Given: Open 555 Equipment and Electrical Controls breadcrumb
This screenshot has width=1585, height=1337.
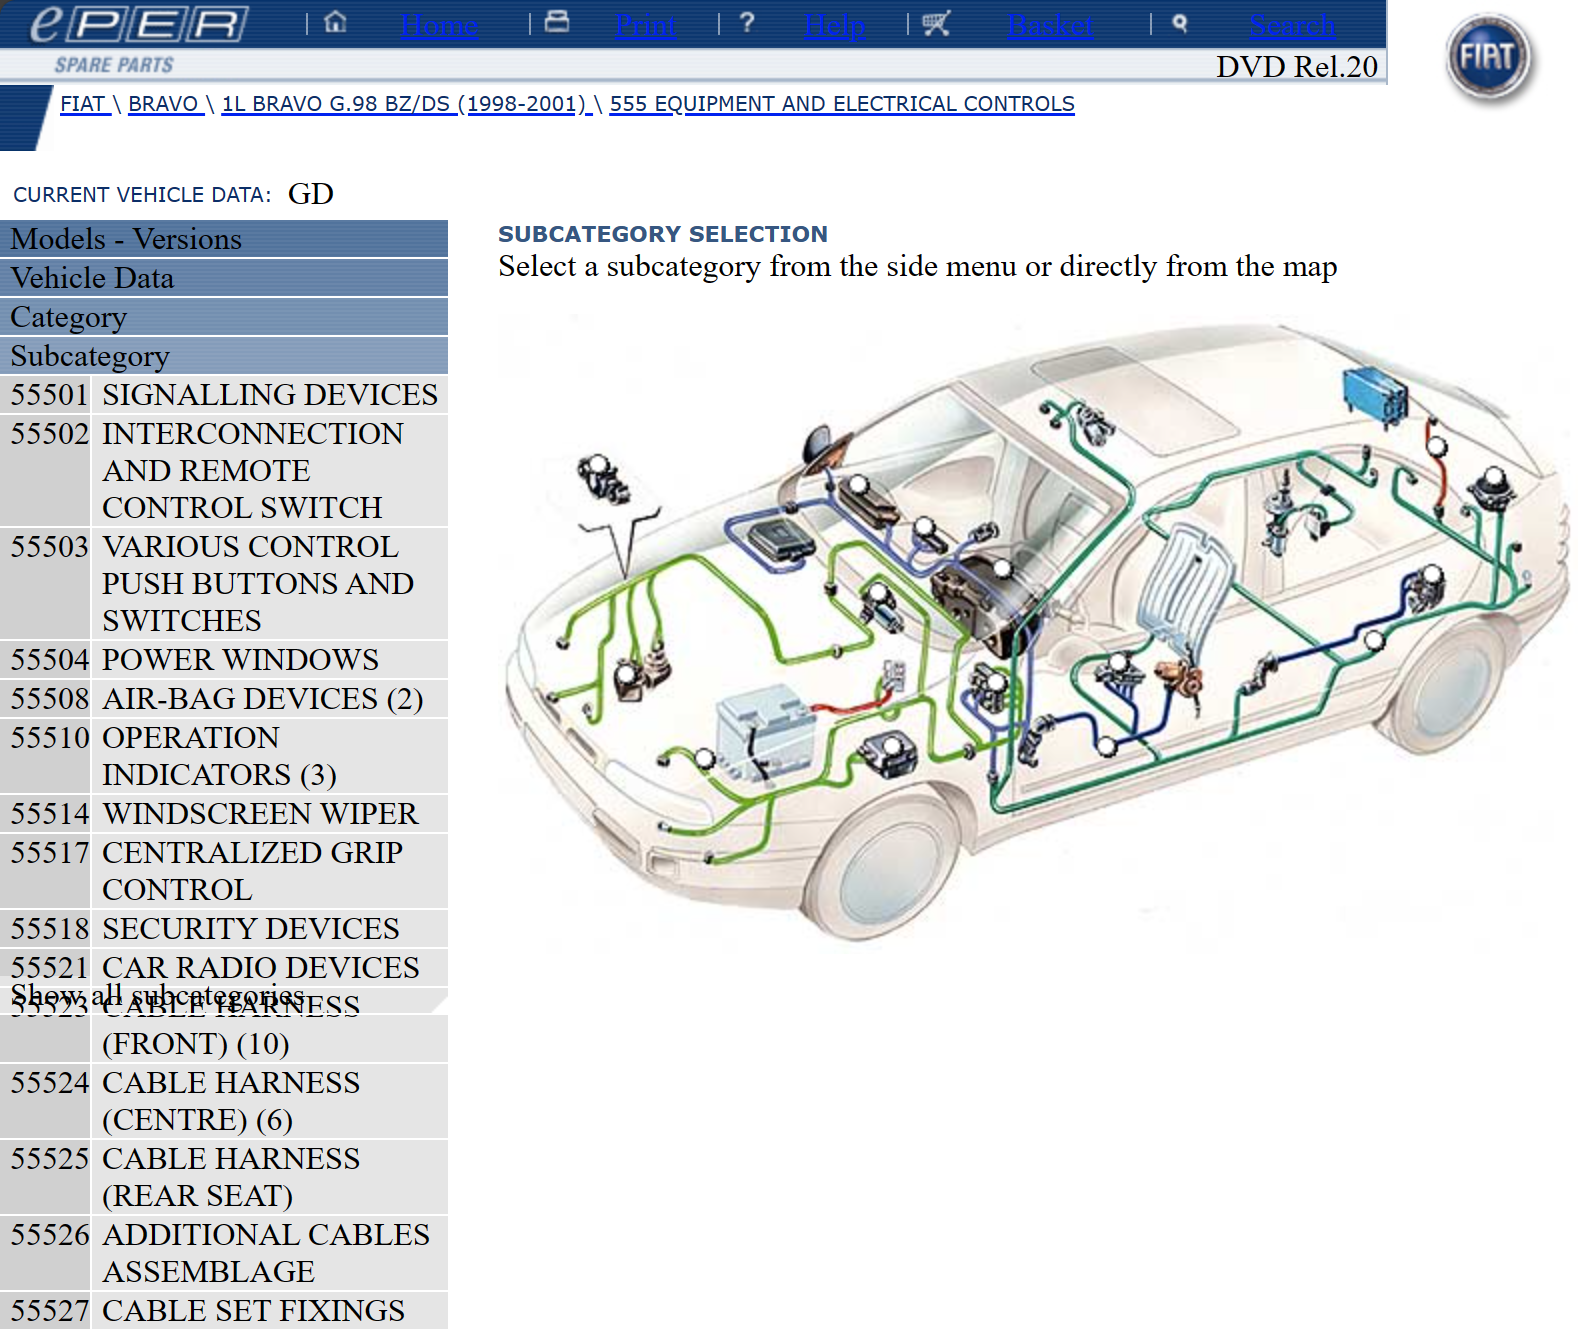Looking at the screenshot, I should tap(842, 104).
